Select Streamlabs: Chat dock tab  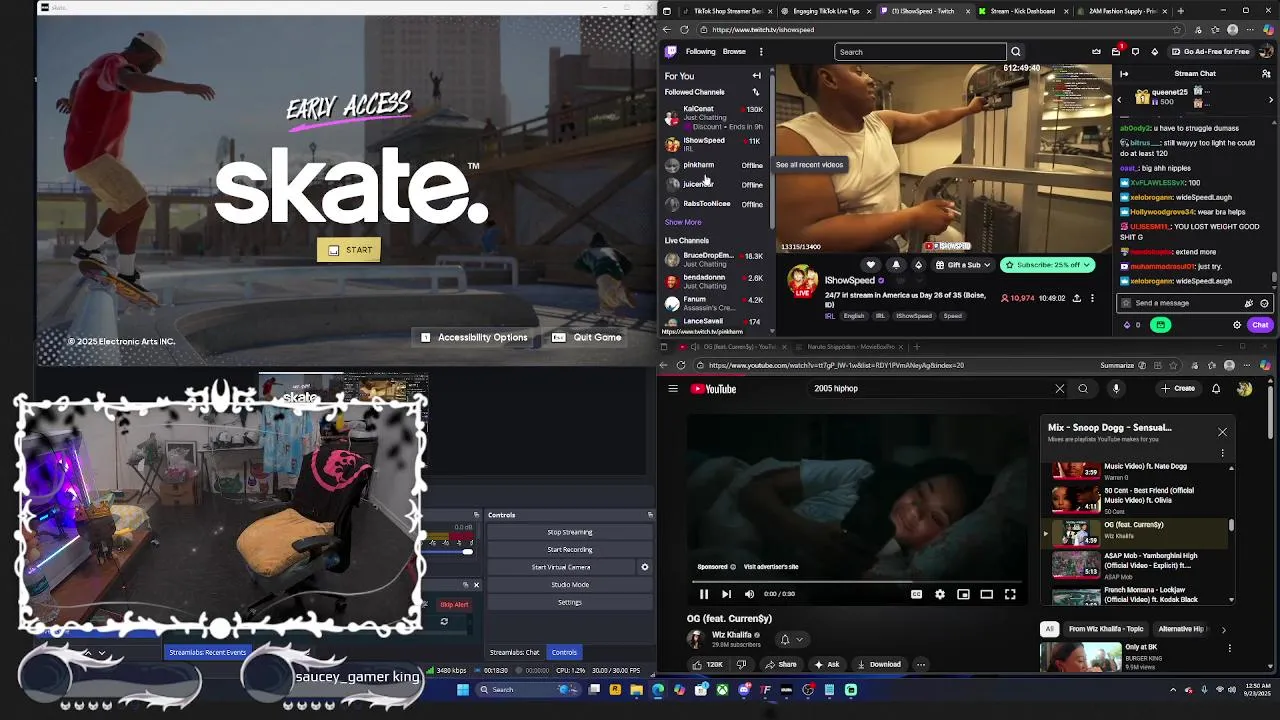[x=514, y=652]
